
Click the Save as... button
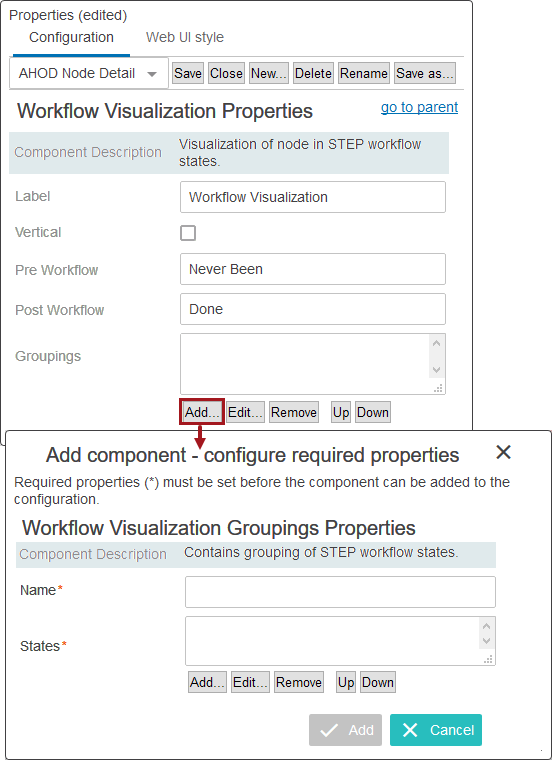click(425, 73)
